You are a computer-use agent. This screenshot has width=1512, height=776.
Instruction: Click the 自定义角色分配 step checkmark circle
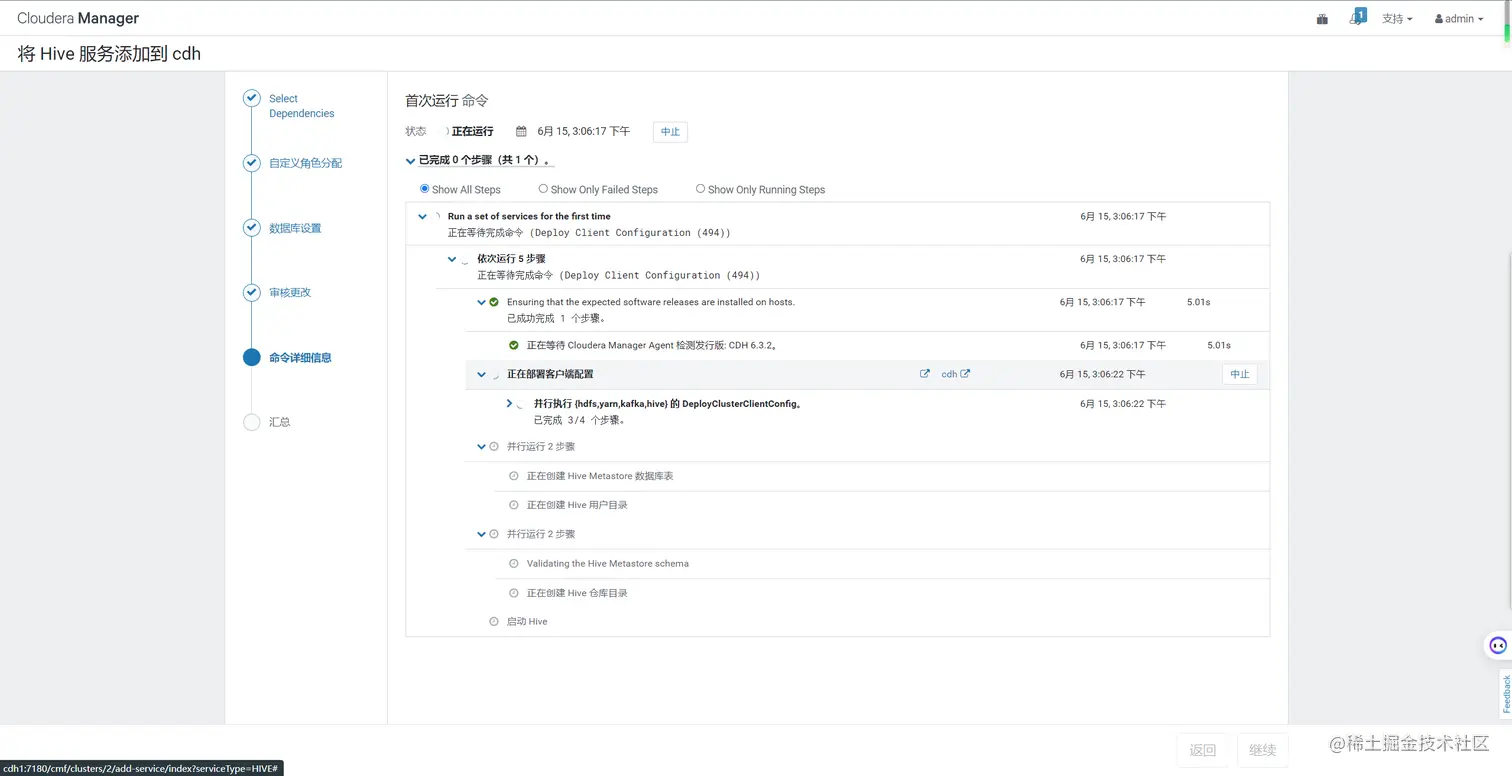(252, 163)
